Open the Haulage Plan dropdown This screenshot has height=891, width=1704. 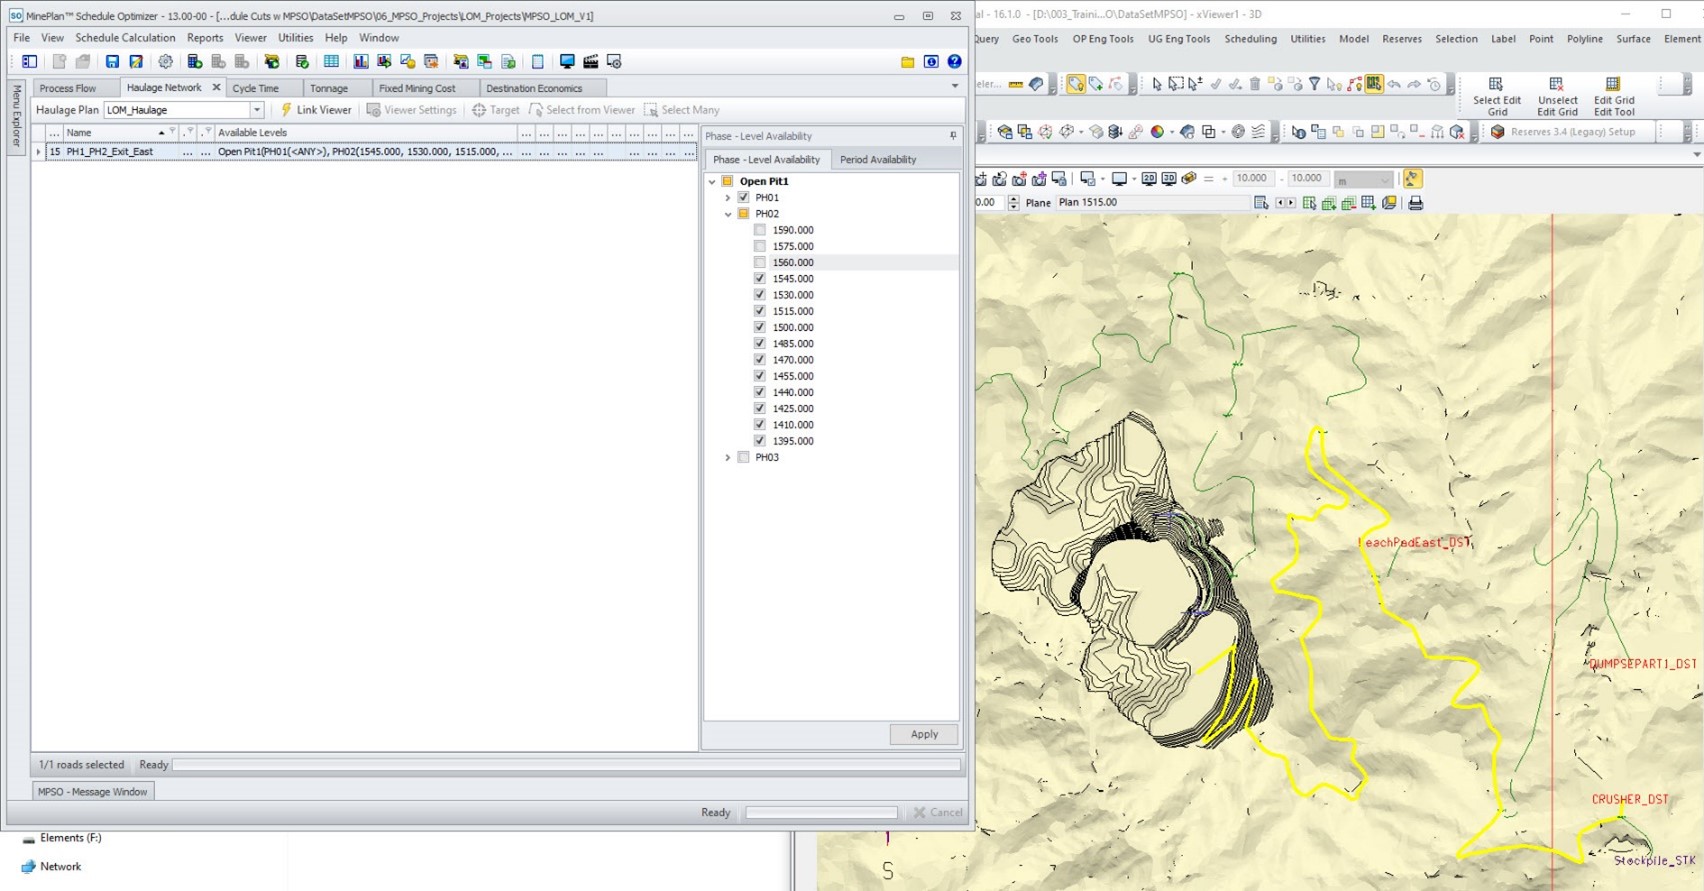pos(257,110)
